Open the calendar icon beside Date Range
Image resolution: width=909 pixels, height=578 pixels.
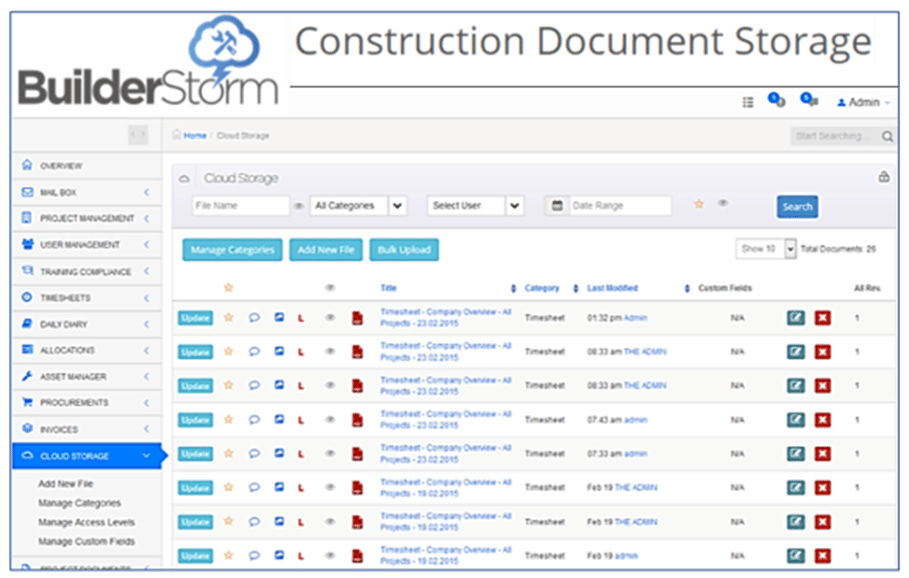click(x=557, y=205)
